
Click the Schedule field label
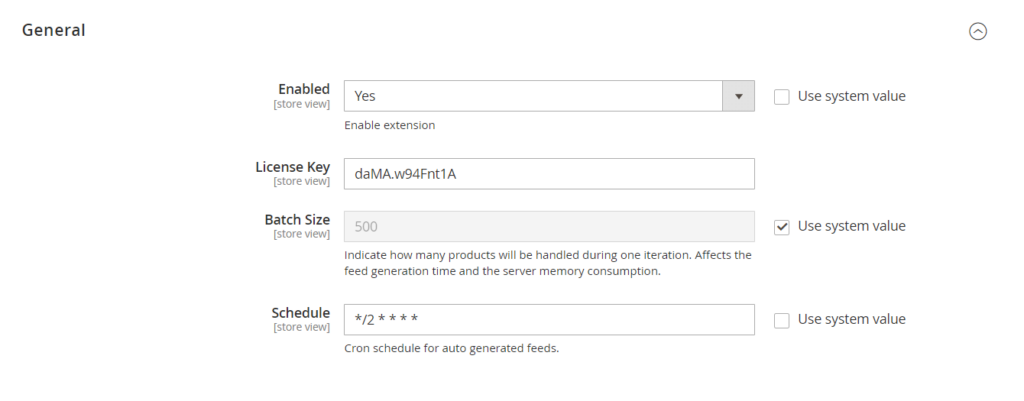click(x=300, y=312)
